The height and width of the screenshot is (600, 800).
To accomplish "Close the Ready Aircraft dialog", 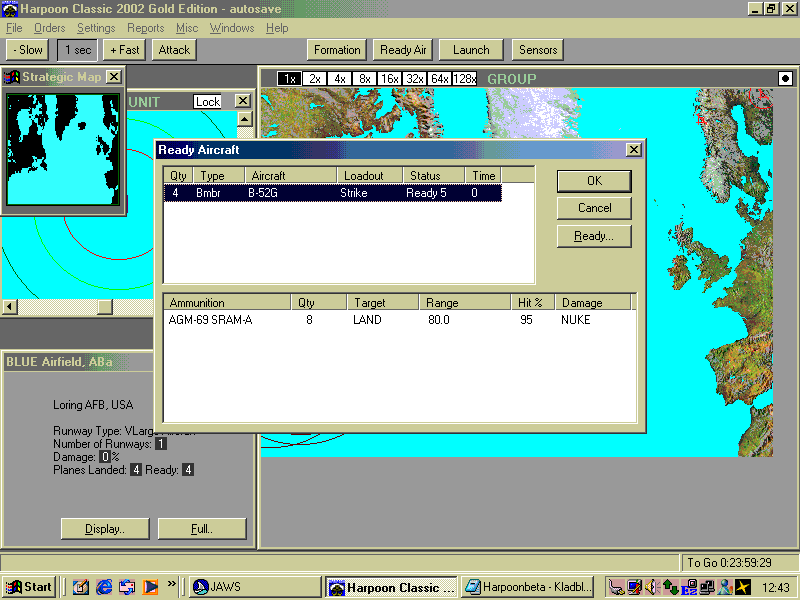I will pyautogui.click(x=633, y=149).
